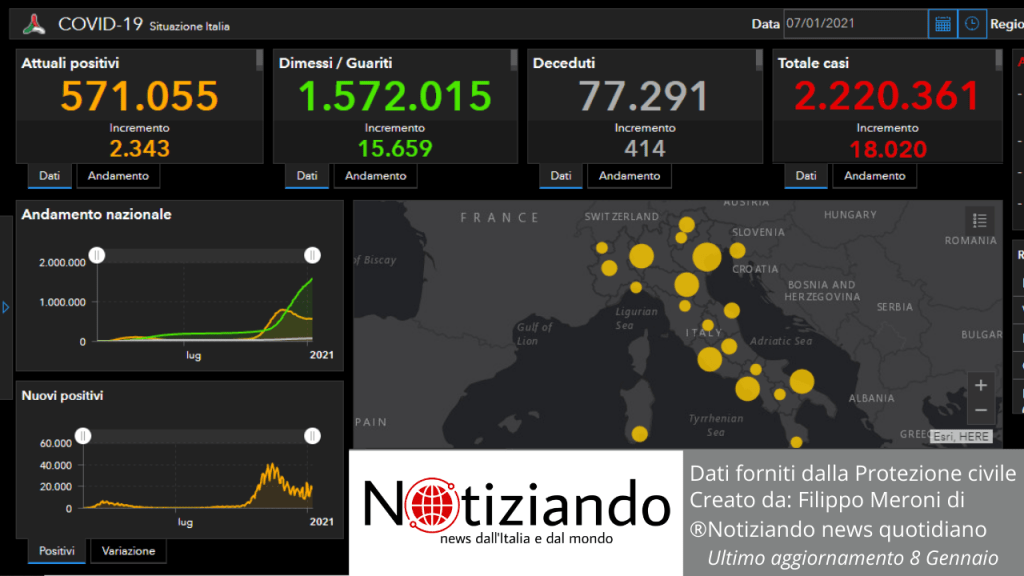Select the yellow bubble over Sicily
Screen dimensions: 1024x576
point(639,434)
